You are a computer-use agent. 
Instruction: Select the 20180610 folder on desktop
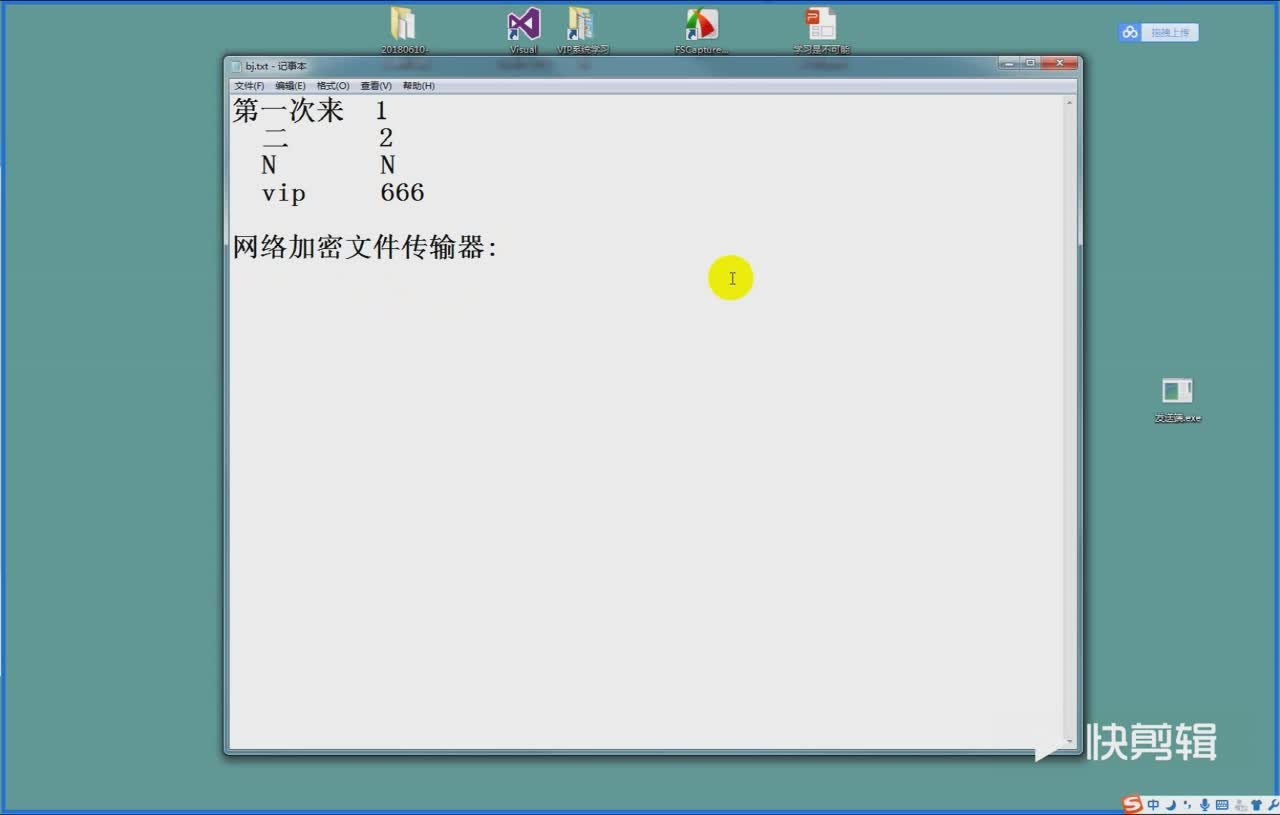tap(404, 30)
